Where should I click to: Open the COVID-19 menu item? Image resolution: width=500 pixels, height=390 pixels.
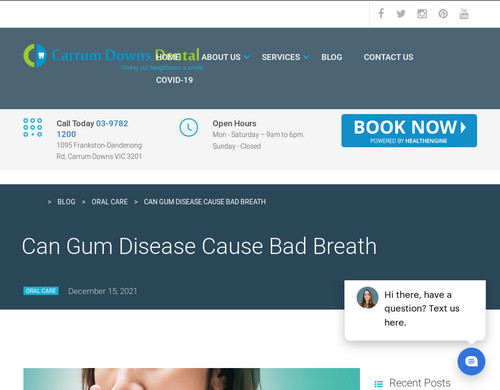click(174, 80)
